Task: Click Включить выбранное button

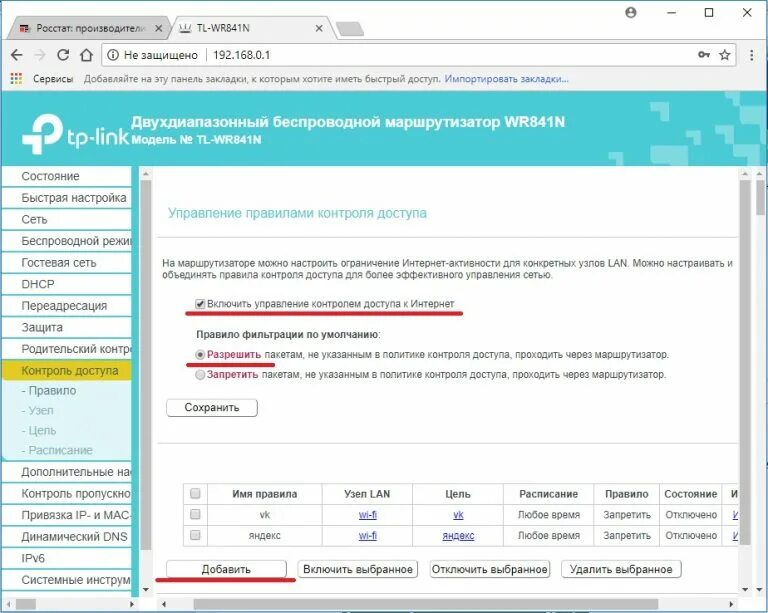Action: [x=358, y=569]
